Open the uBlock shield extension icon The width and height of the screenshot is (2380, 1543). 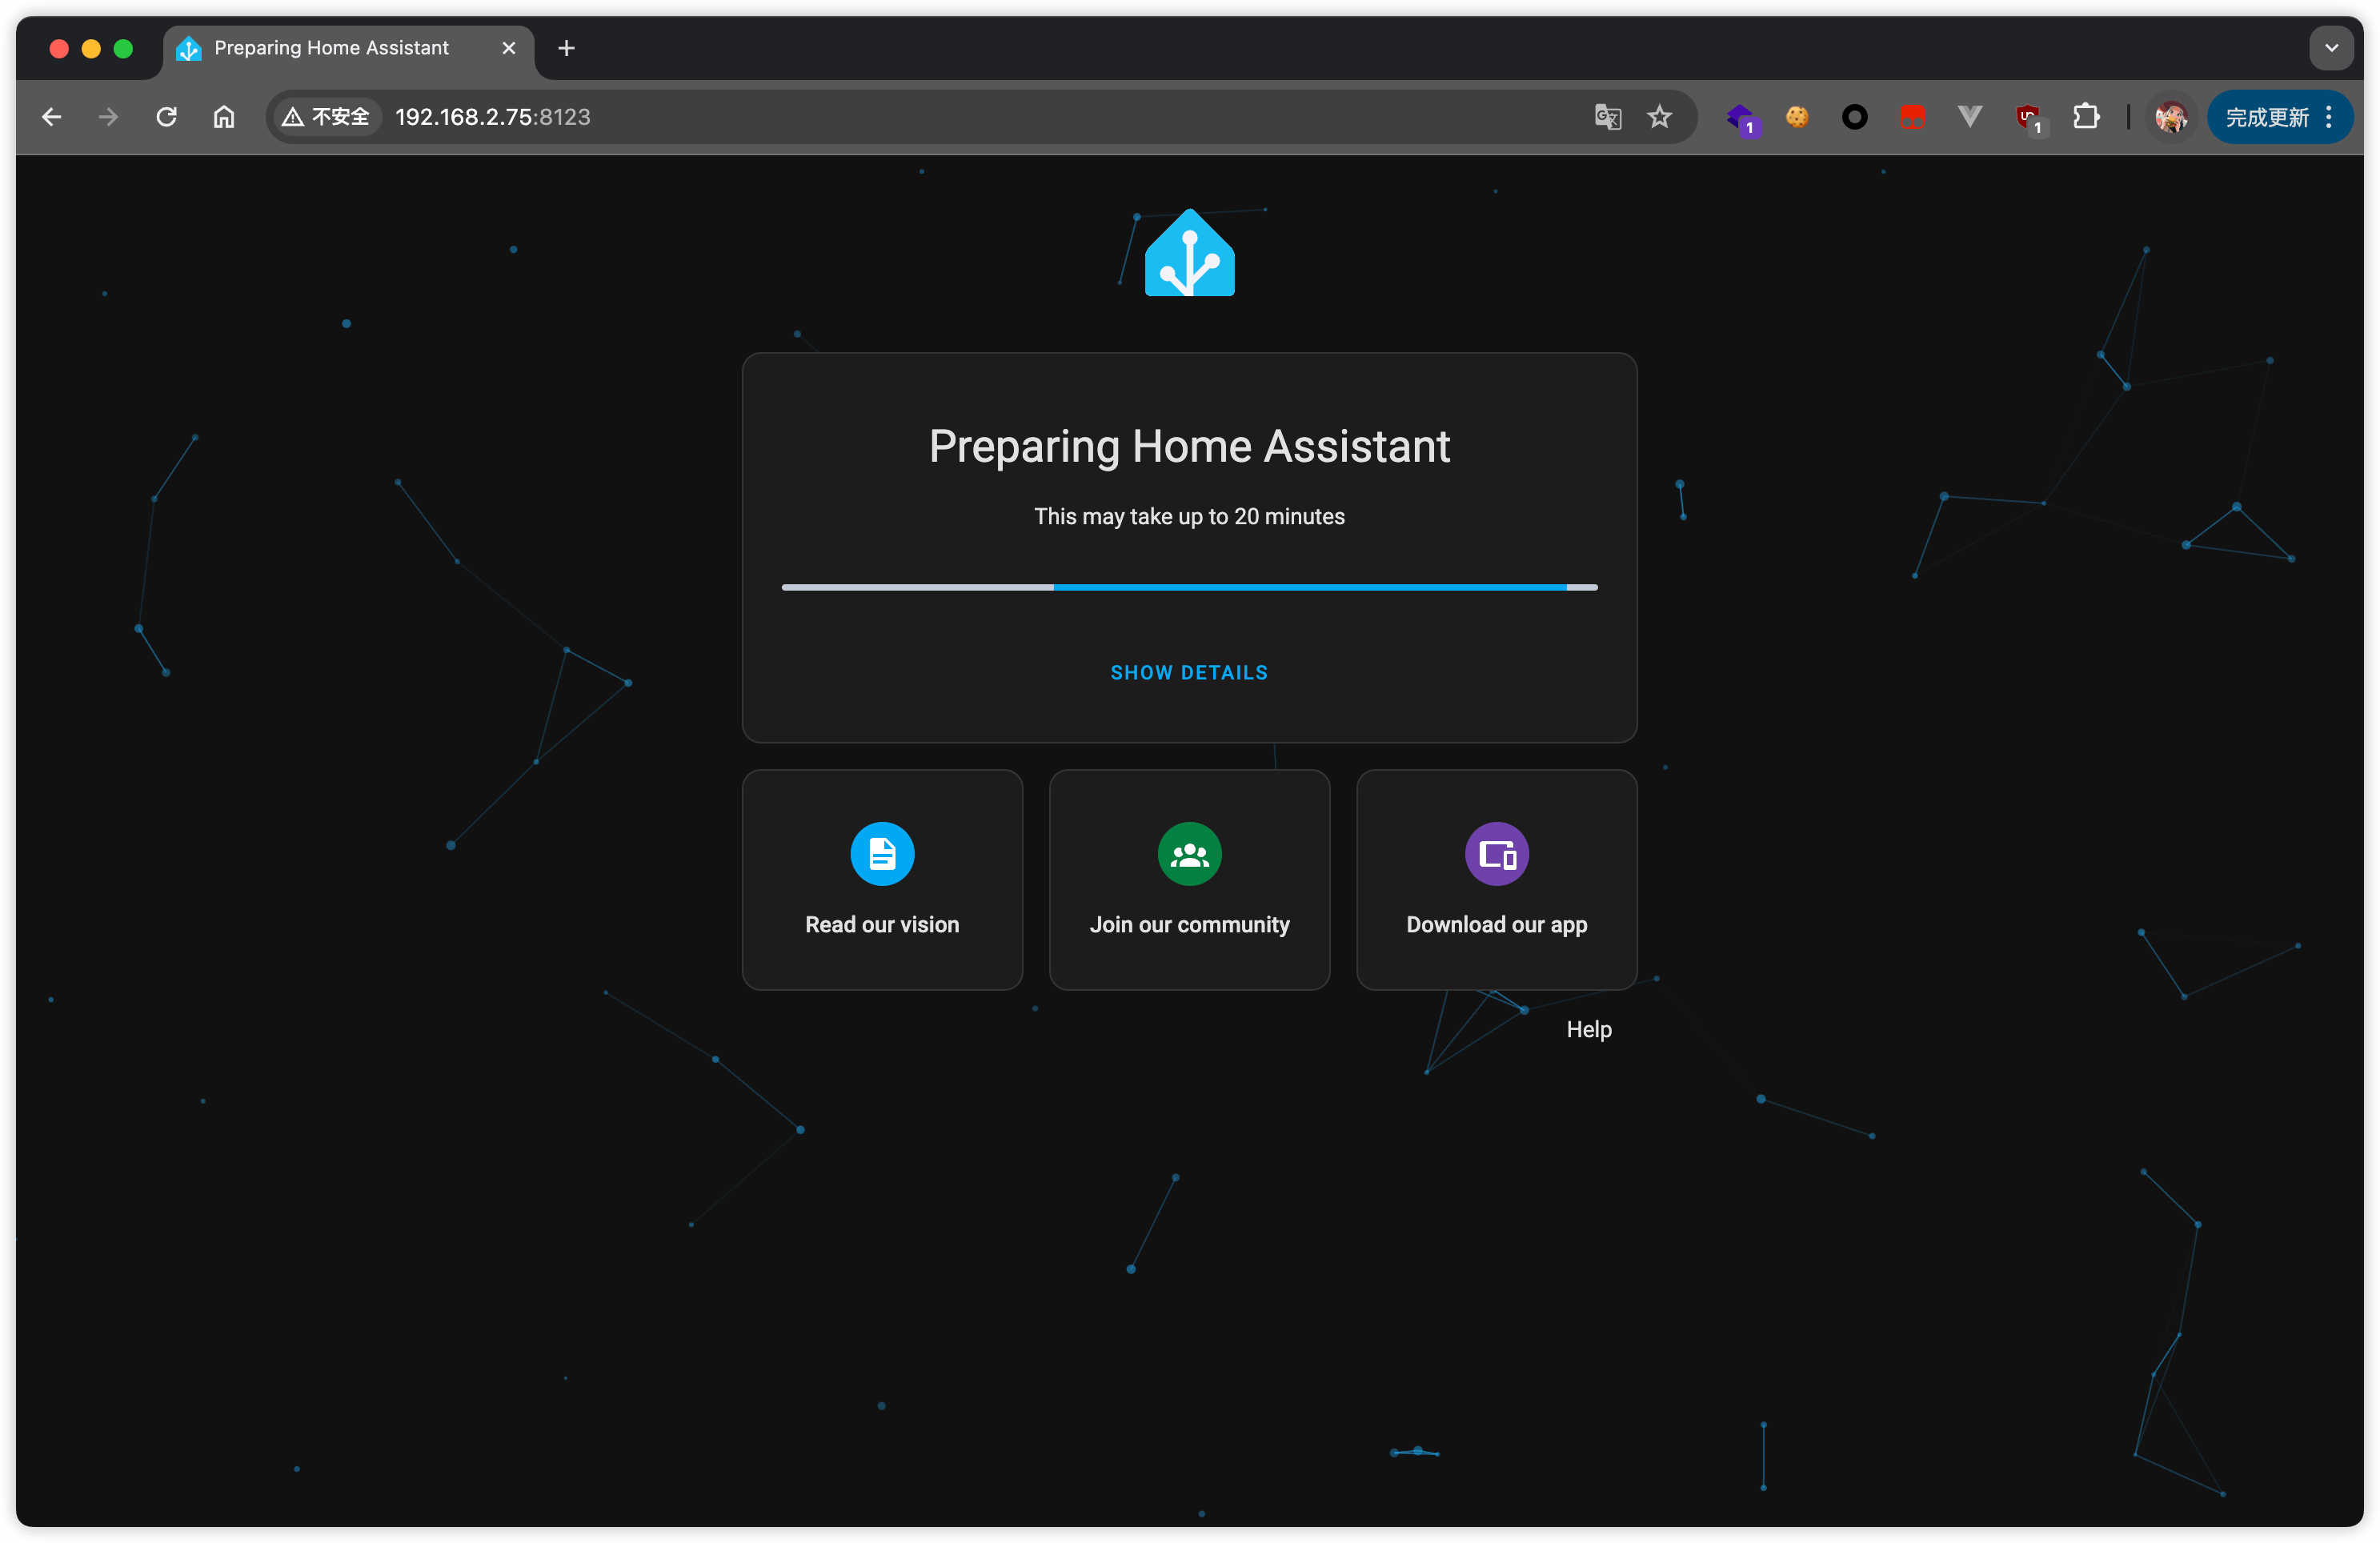pyautogui.click(x=2028, y=117)
